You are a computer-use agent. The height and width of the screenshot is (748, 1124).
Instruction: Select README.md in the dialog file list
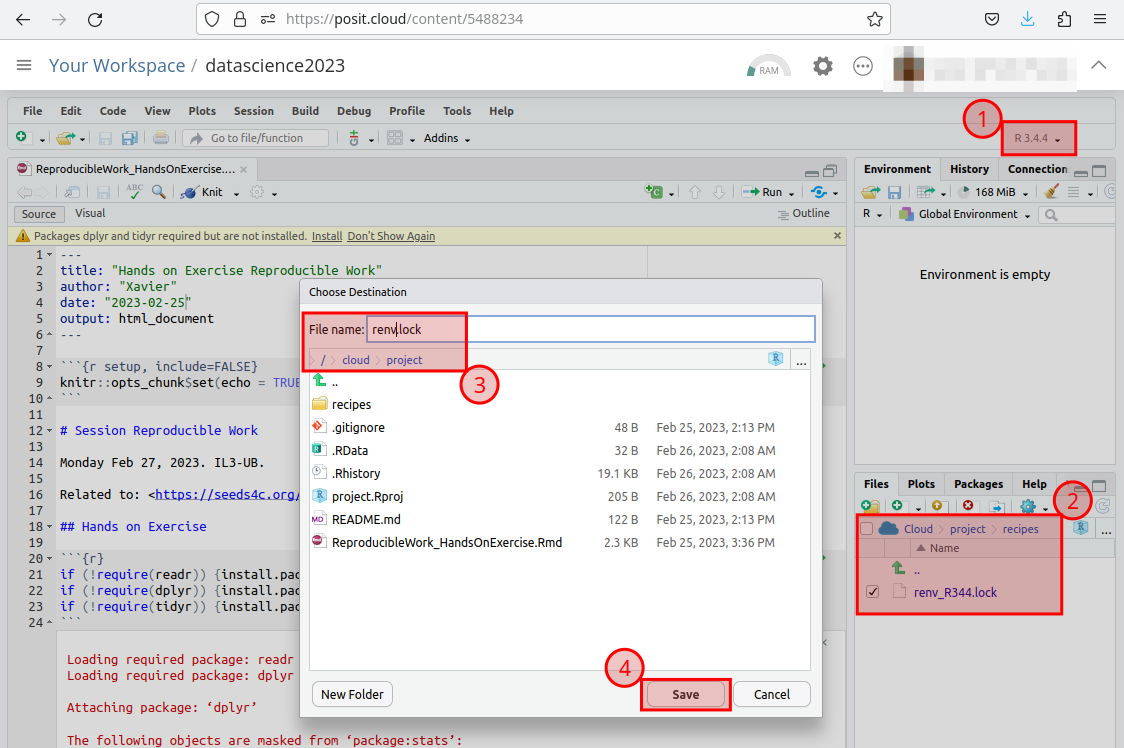(x=366, y=519)
